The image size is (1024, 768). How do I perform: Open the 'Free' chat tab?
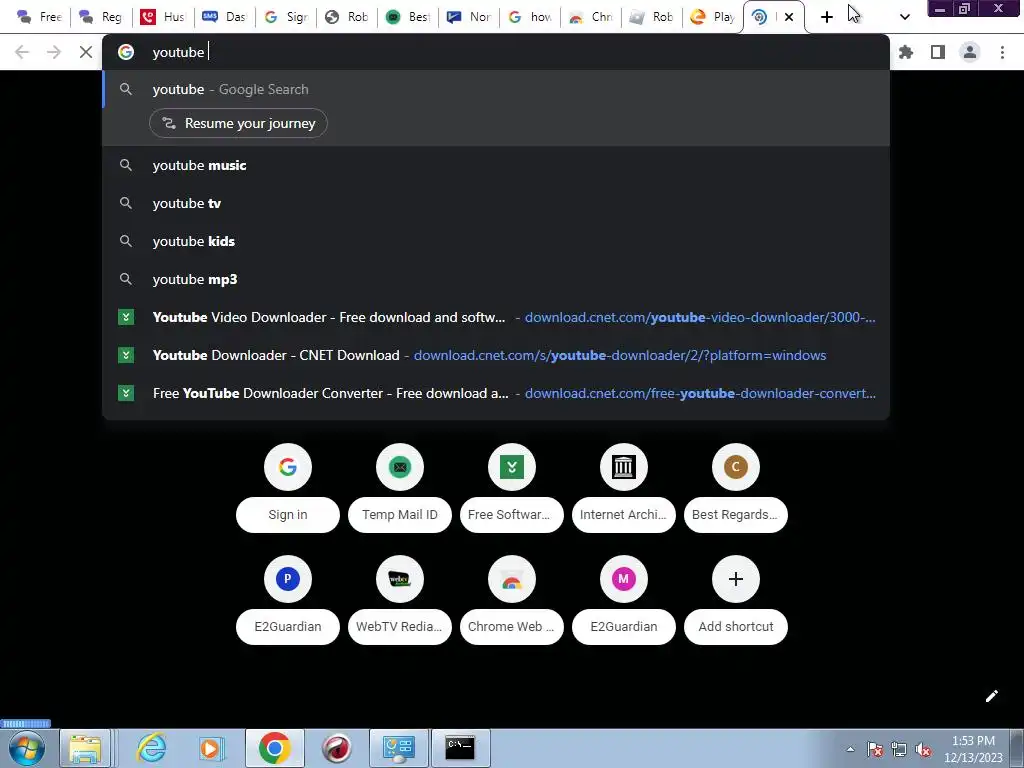pyautogui.click(x=39, y=17)
